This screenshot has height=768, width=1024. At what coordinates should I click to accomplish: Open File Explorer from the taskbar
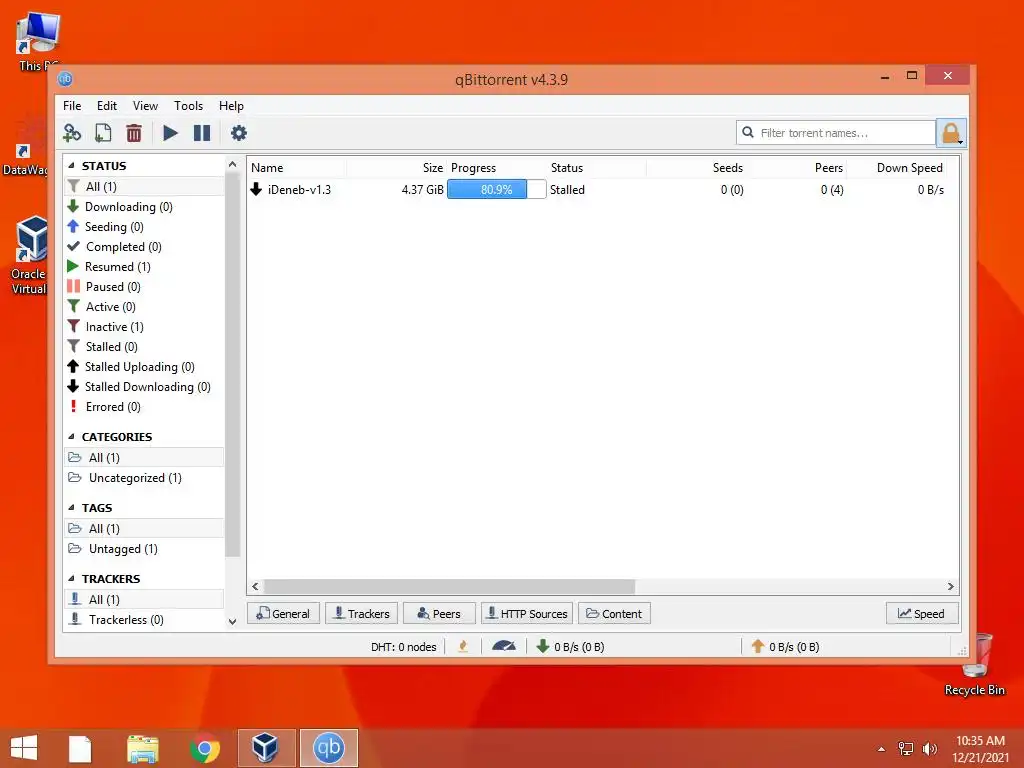click(143, 748)
